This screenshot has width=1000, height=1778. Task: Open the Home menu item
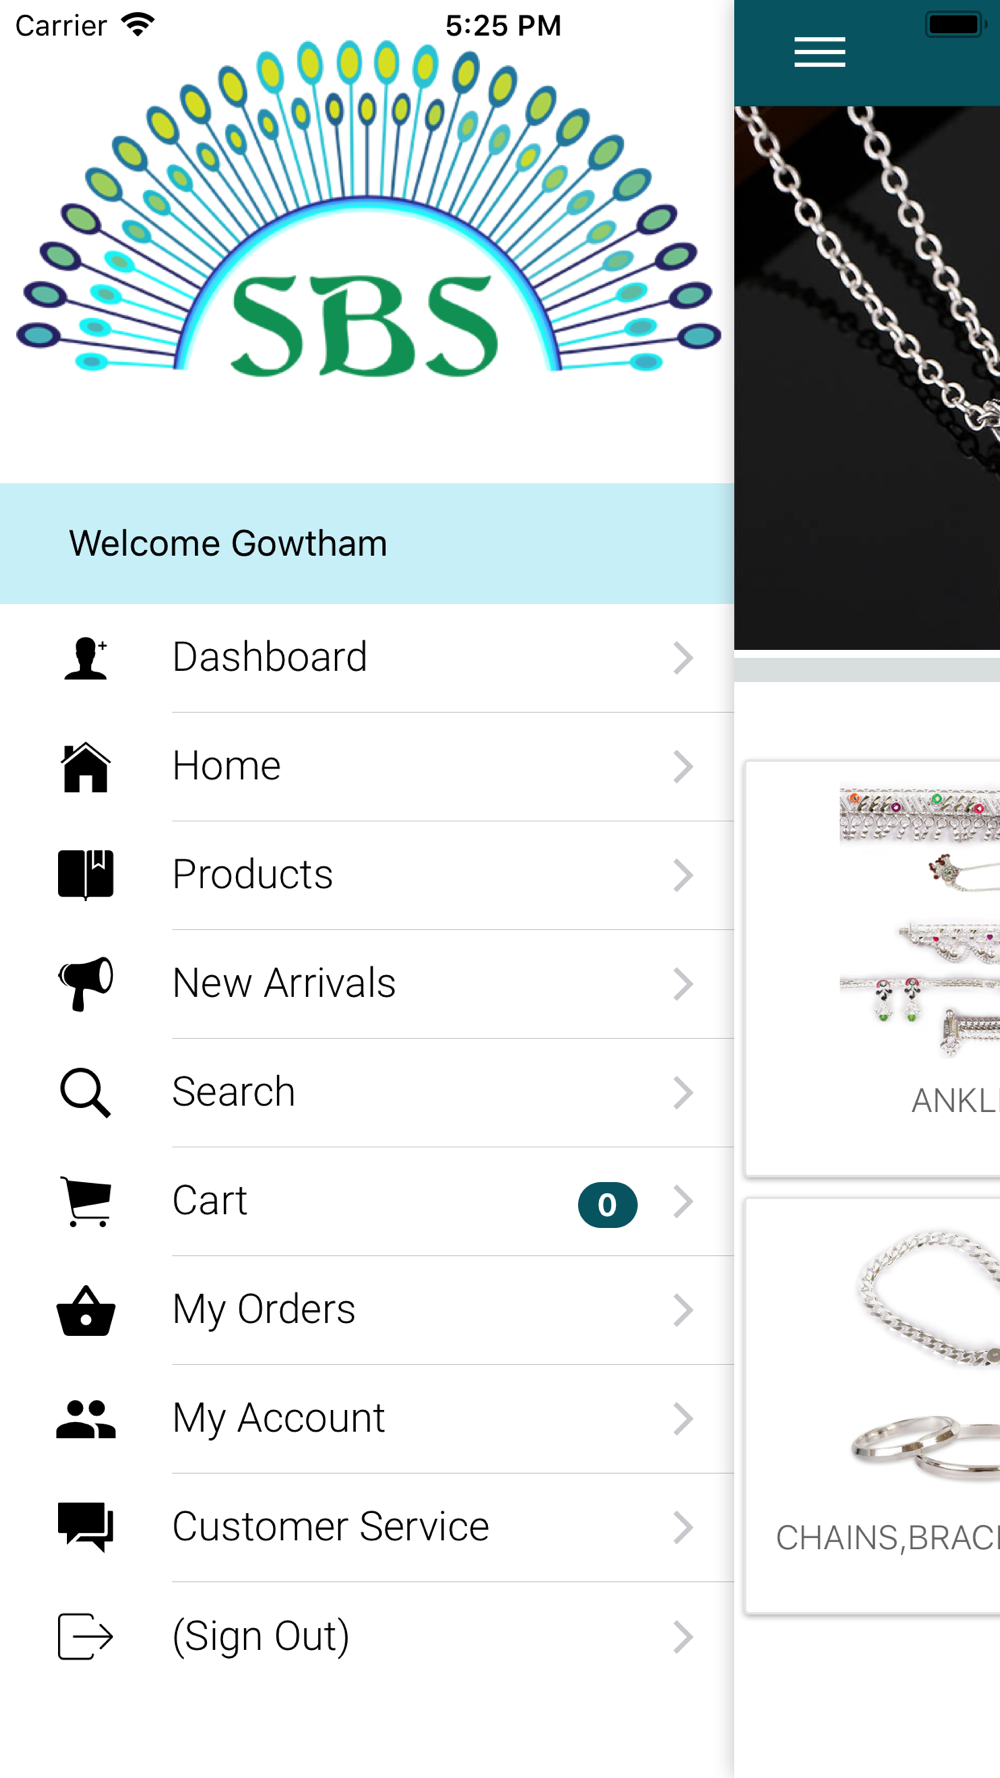pyautogui.click(x=367, y=767)
